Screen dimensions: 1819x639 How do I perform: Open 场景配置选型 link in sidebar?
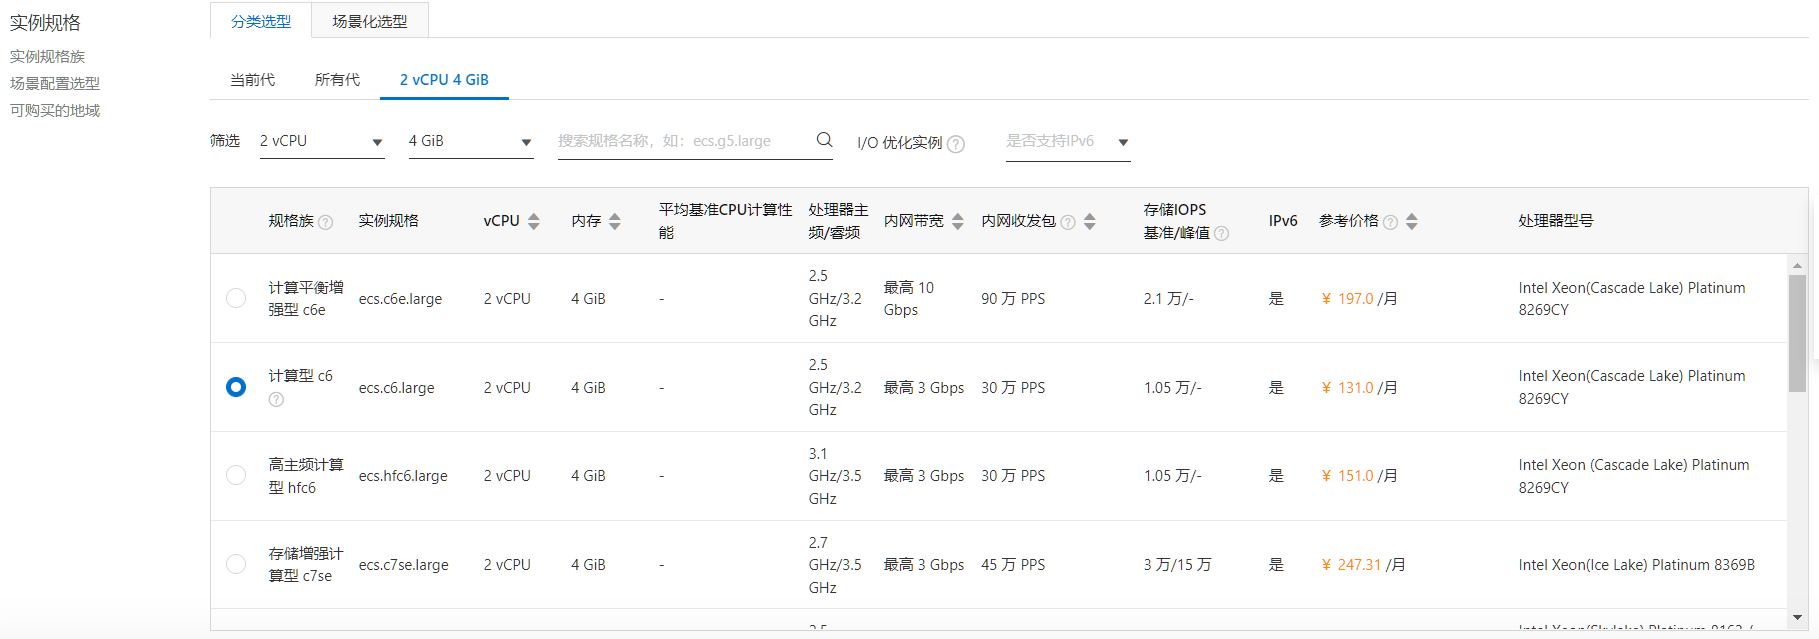click(x=55, y=84)
